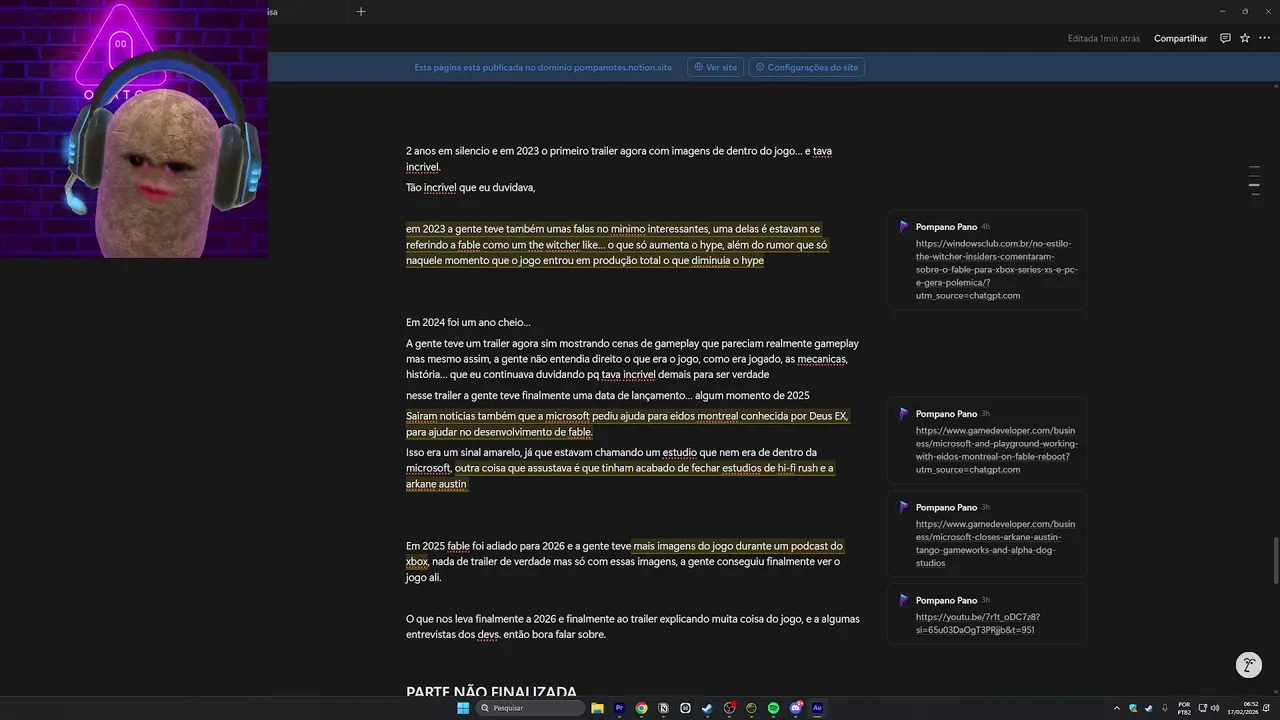Favorite this page with the star icon

tap(1245, 38)
